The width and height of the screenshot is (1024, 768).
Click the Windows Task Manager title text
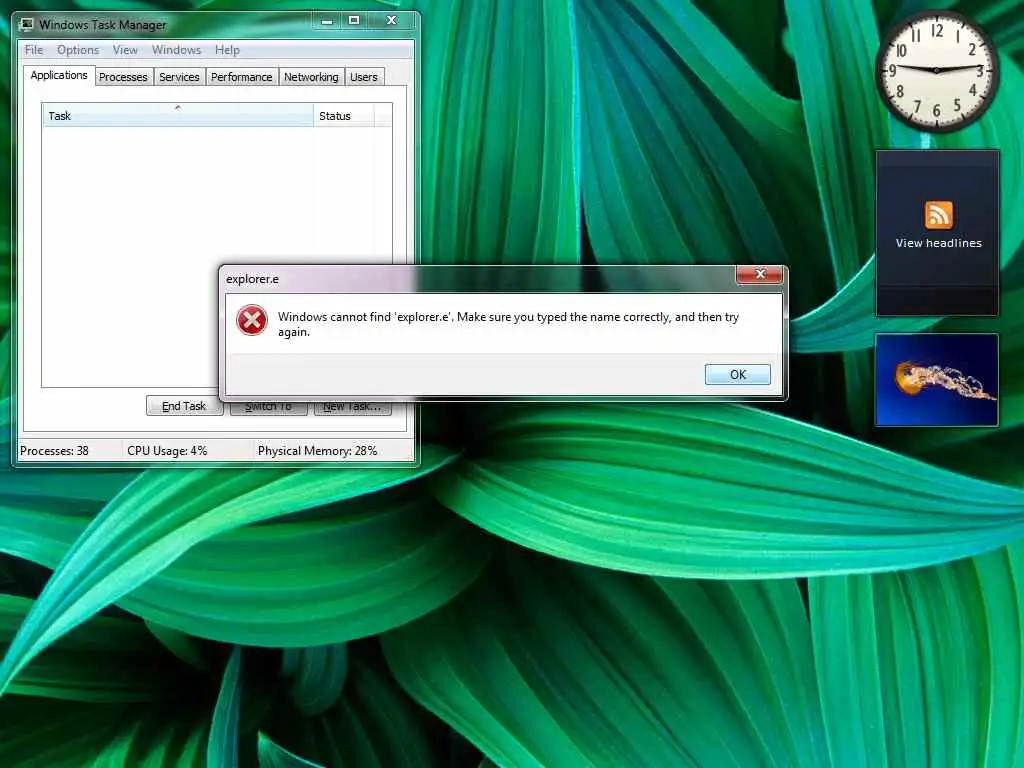(x=103, y=25)
